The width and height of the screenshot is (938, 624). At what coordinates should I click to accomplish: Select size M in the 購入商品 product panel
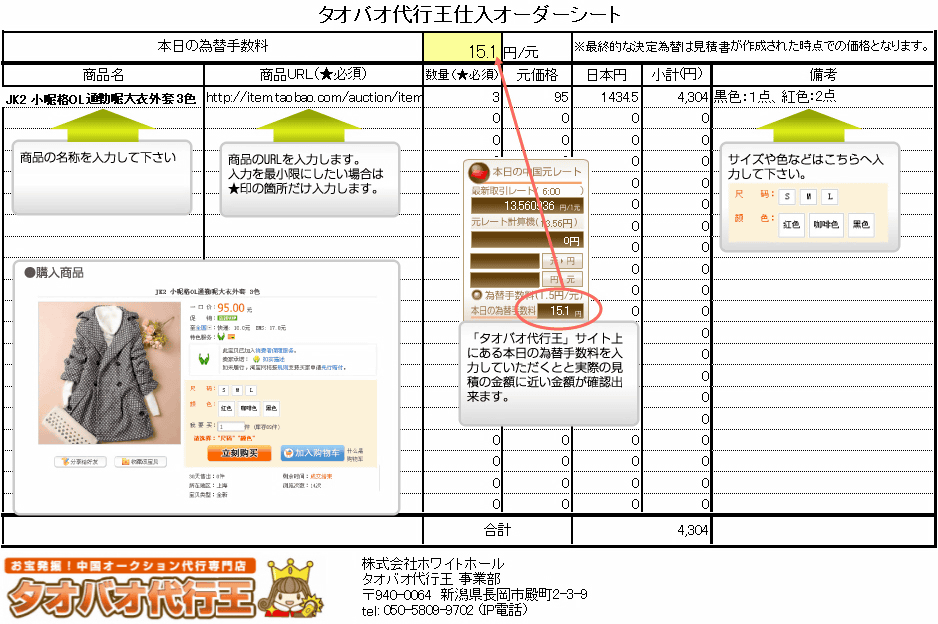click(237, 390)
